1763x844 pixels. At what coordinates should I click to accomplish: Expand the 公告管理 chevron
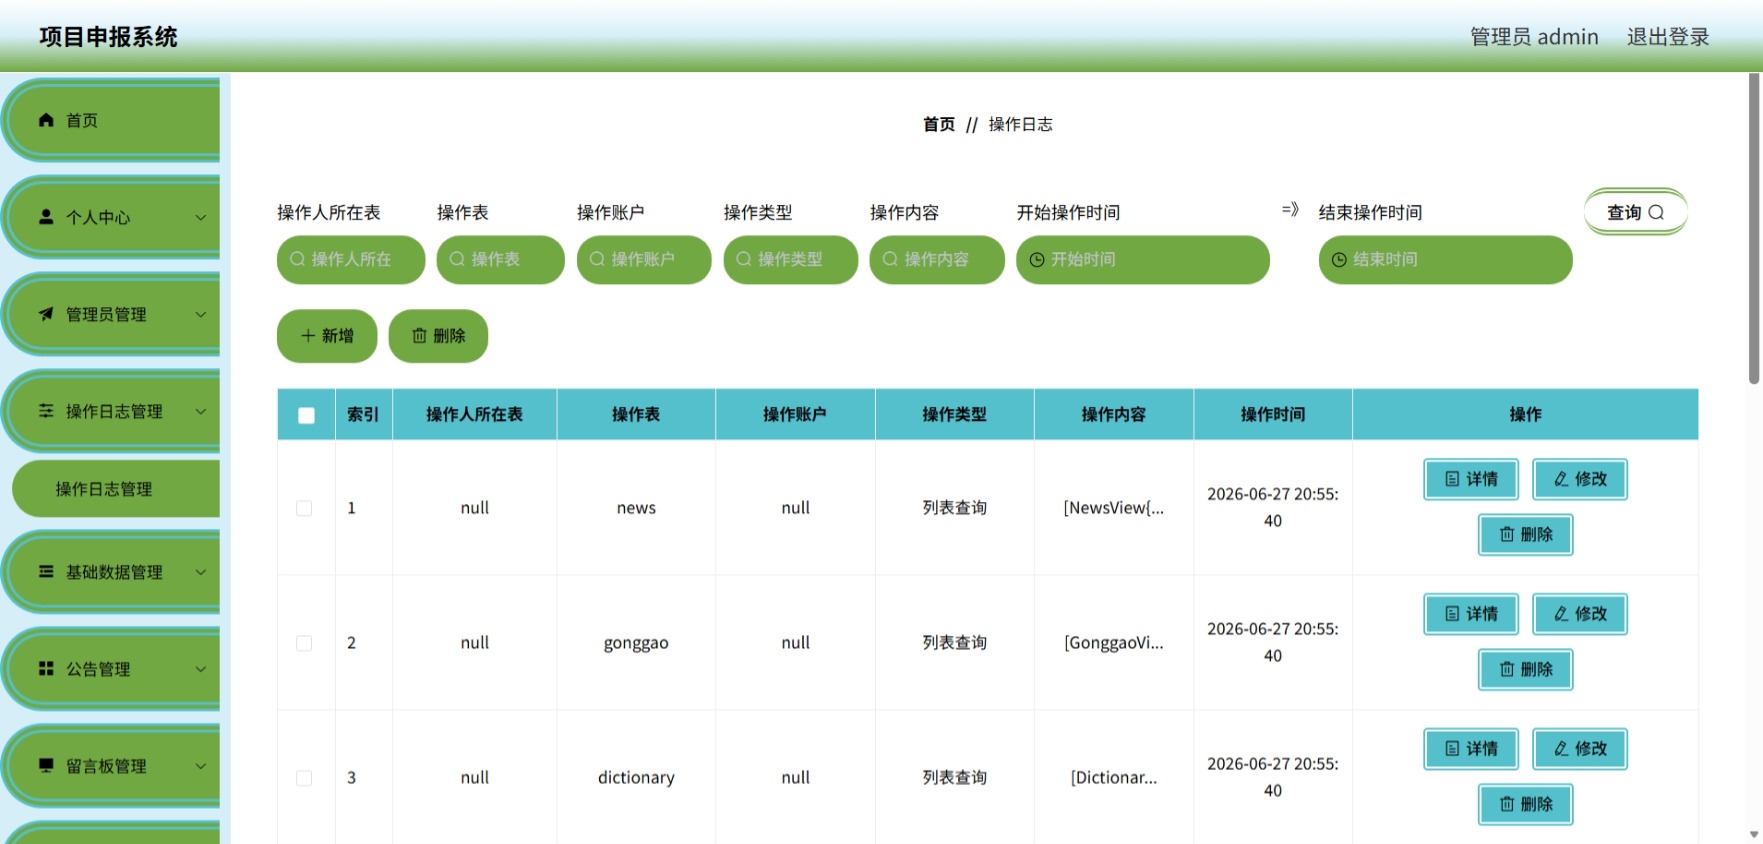200,669
